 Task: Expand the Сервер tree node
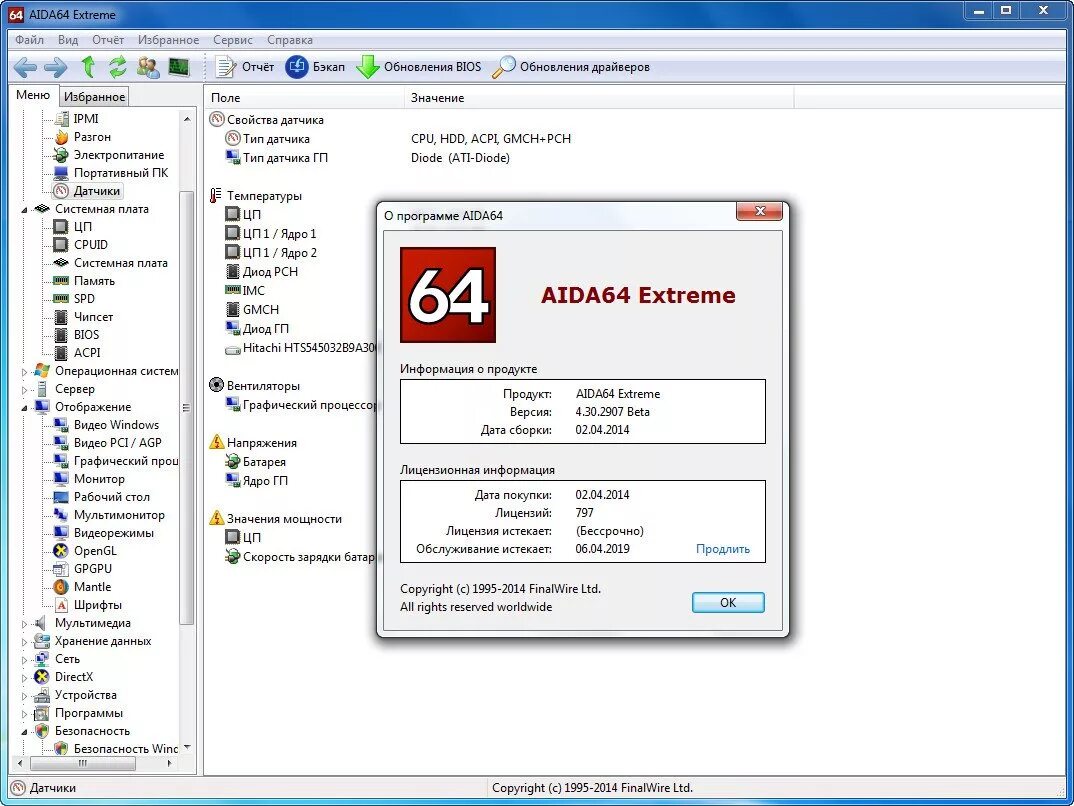coord(25,390)
